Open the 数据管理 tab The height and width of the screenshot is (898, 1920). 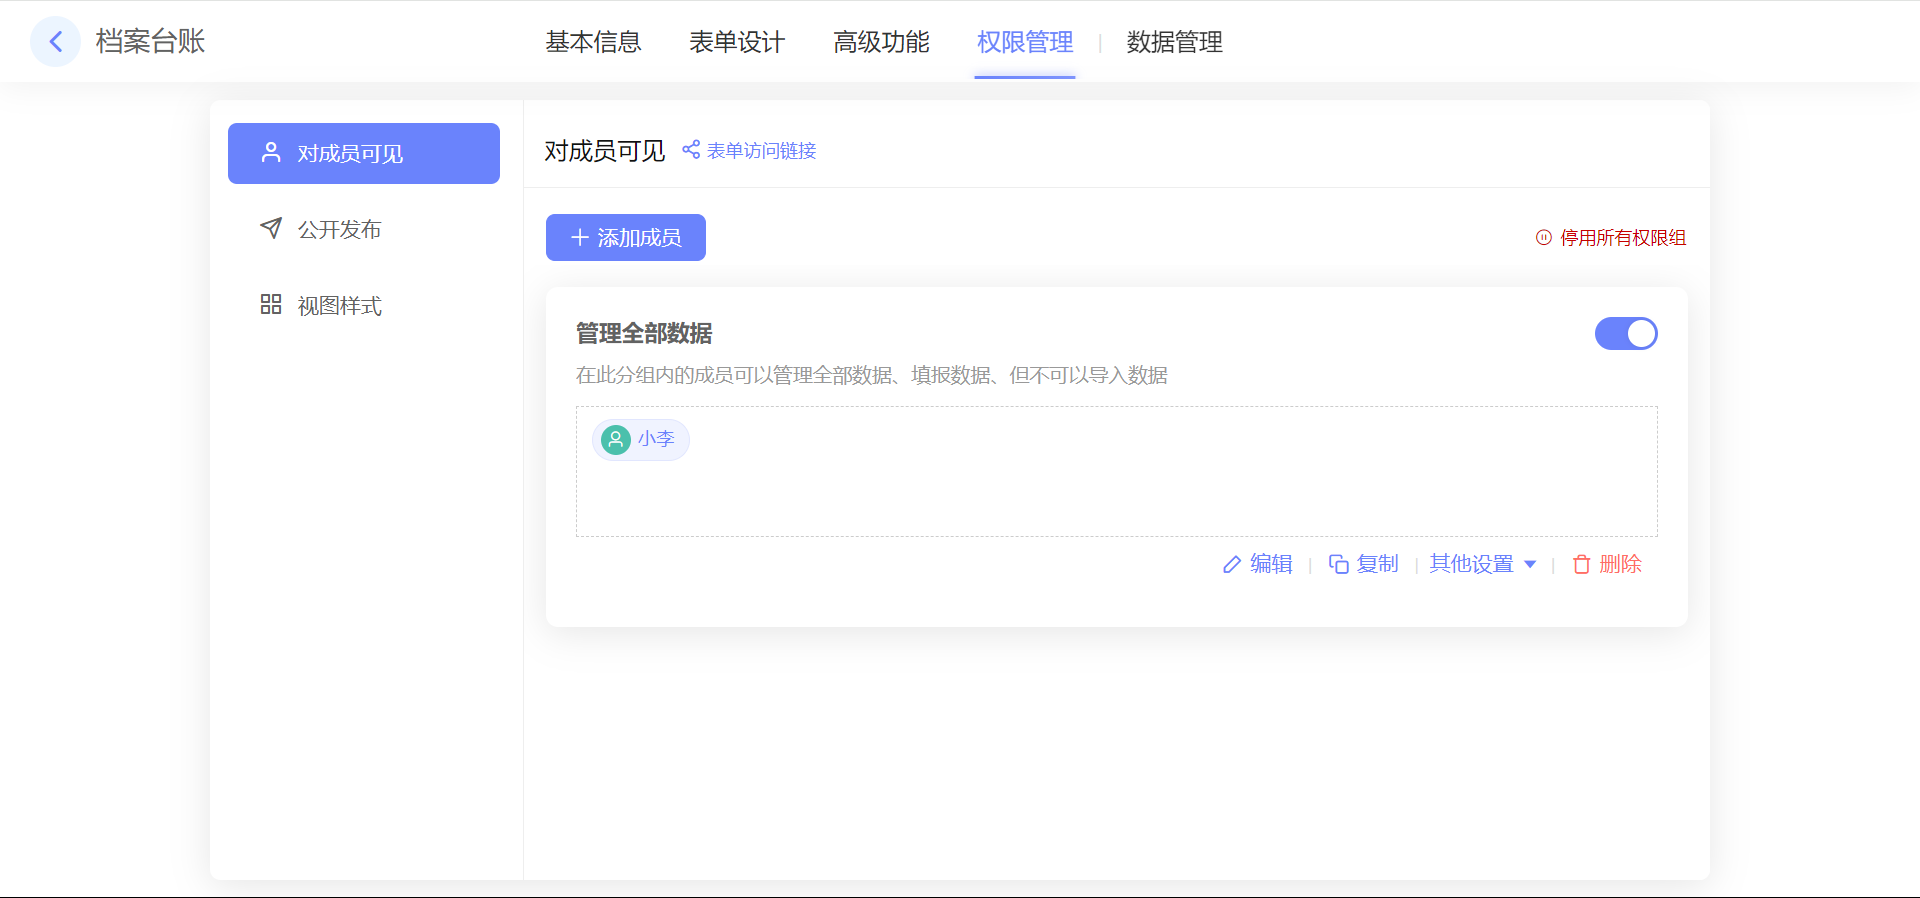1174,42
